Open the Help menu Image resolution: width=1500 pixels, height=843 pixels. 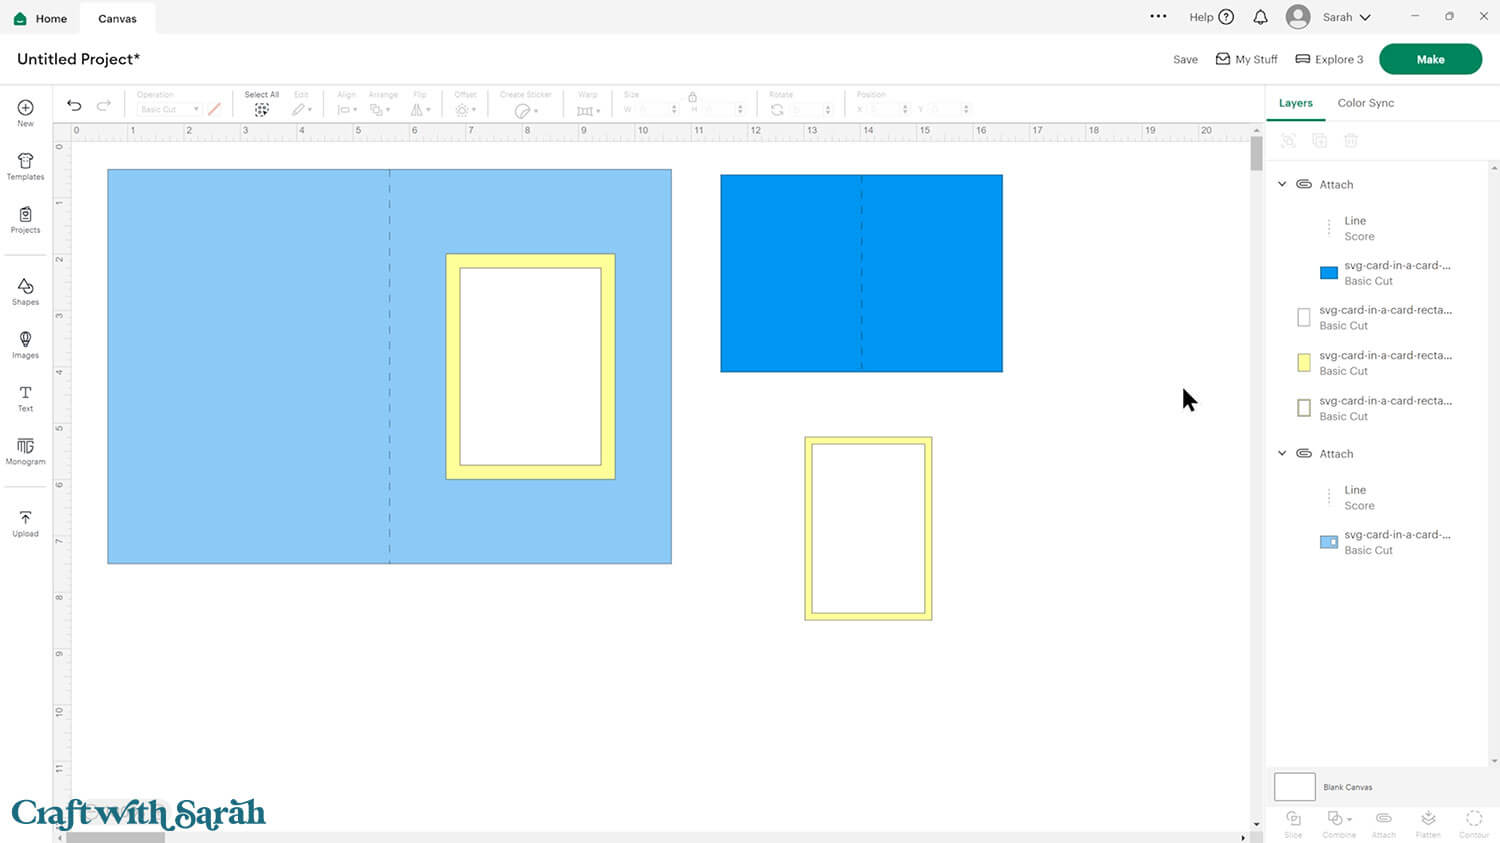tap(1211, 17)
